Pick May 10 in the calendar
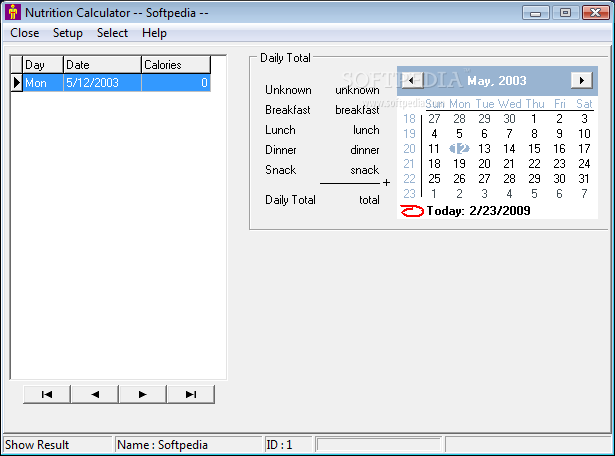 click(x=584, y=134)
